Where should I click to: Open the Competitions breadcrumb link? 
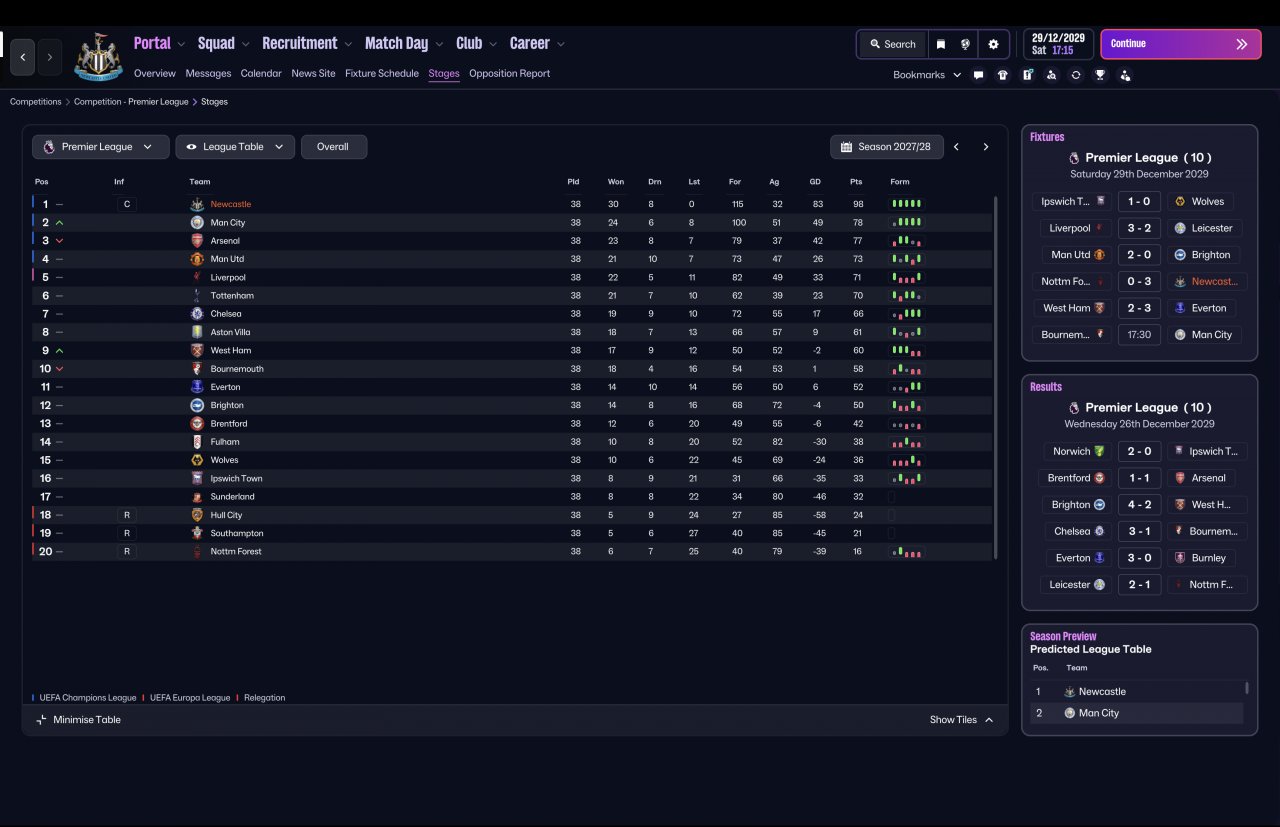(x=36, y=102)
